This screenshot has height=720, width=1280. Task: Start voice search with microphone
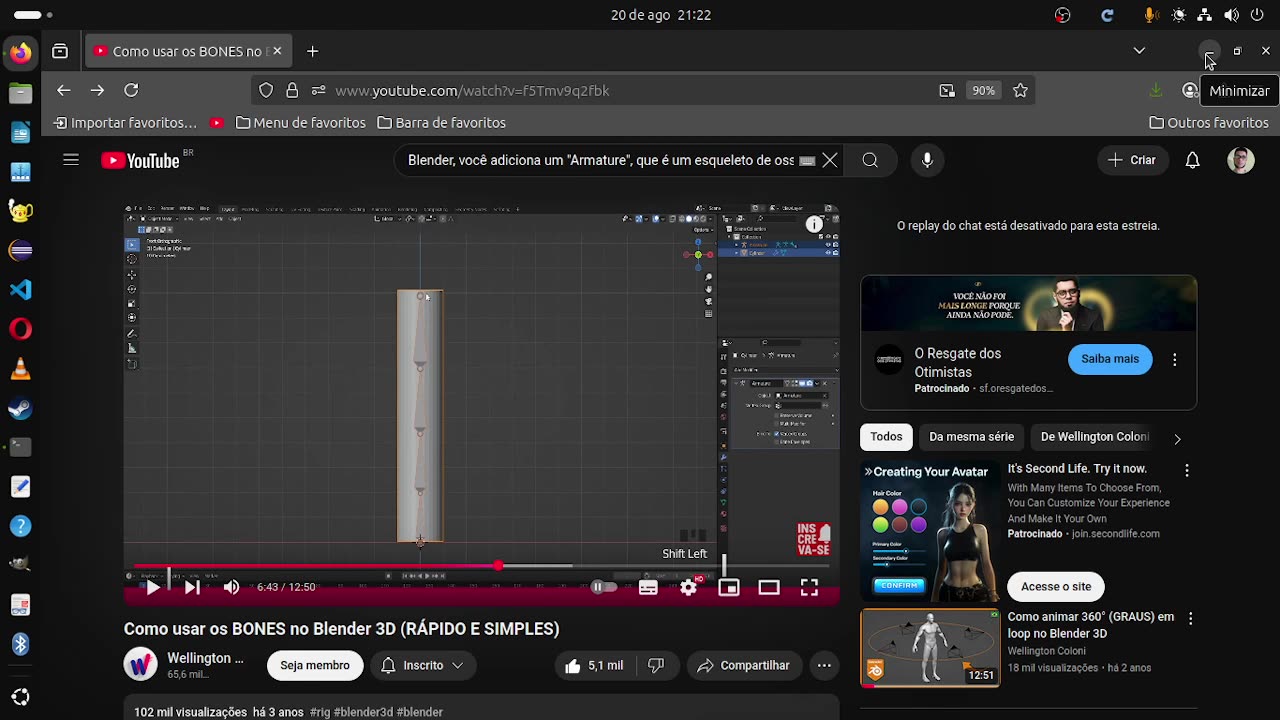(927, 160)
